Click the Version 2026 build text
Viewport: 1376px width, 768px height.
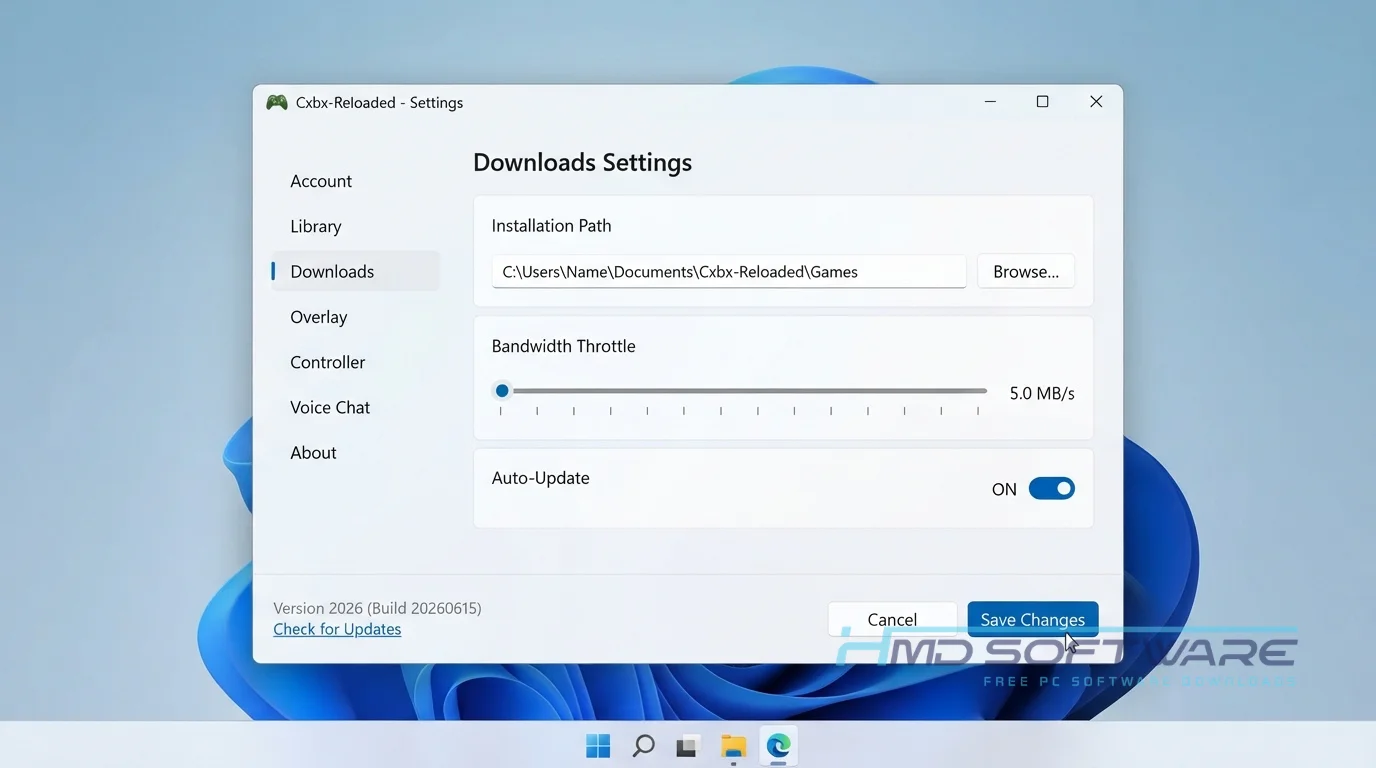[x=377, y=608]
